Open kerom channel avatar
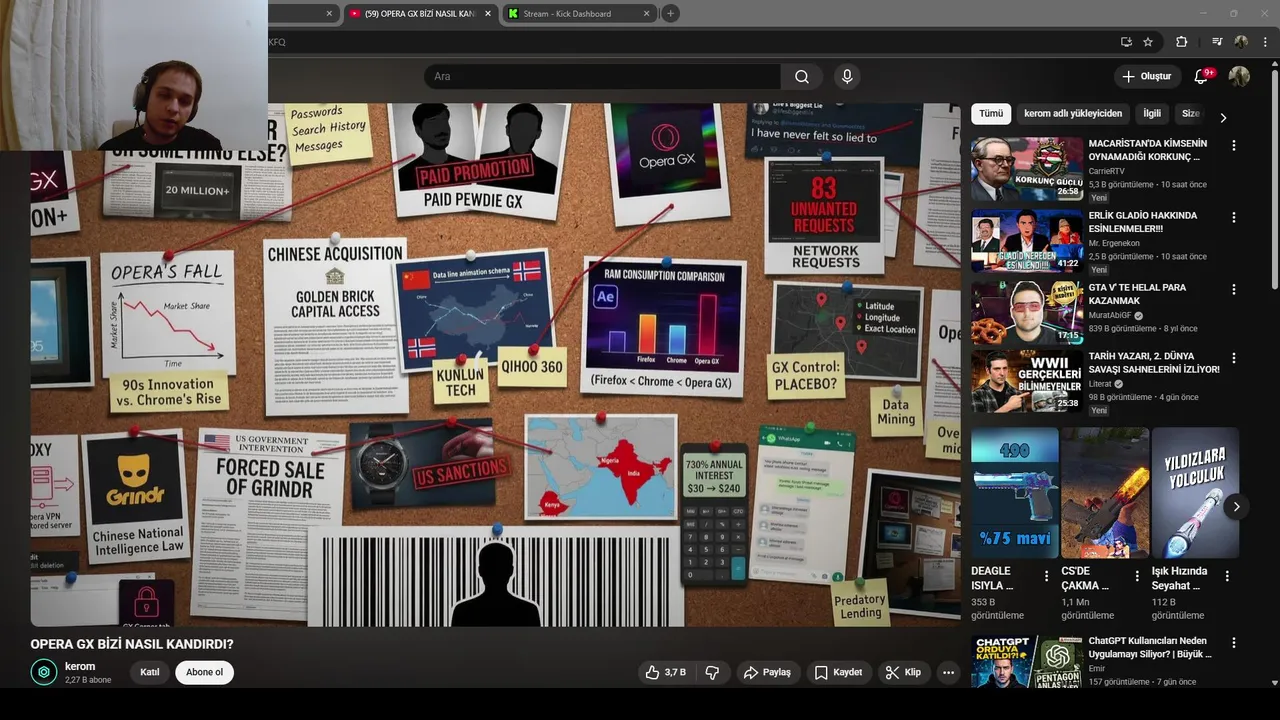 tap(44, 672)
